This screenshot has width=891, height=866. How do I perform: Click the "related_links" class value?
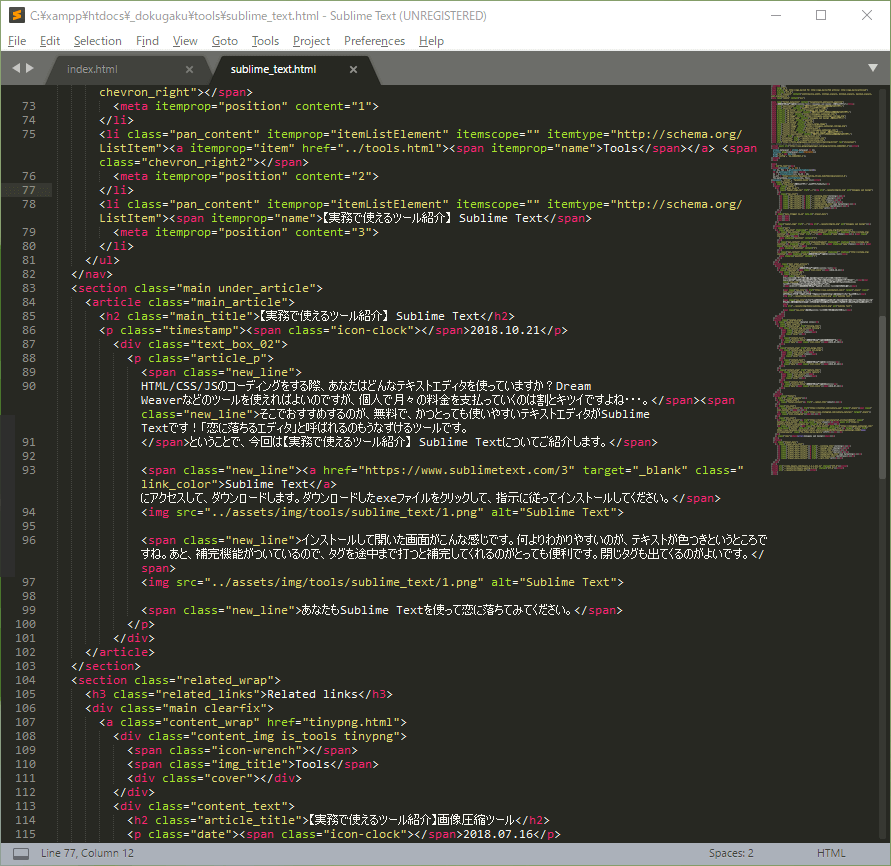207,694
